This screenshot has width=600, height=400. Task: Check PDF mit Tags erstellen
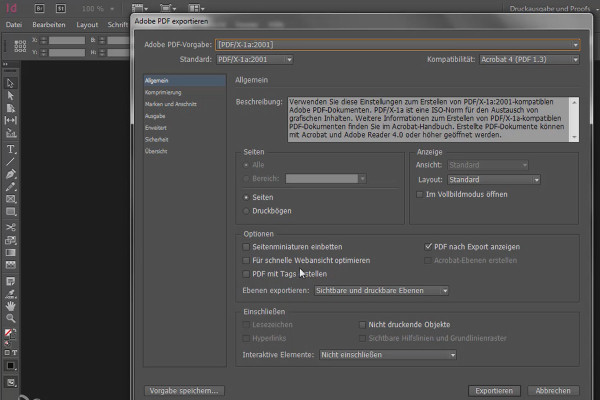(x=246, y=274)
